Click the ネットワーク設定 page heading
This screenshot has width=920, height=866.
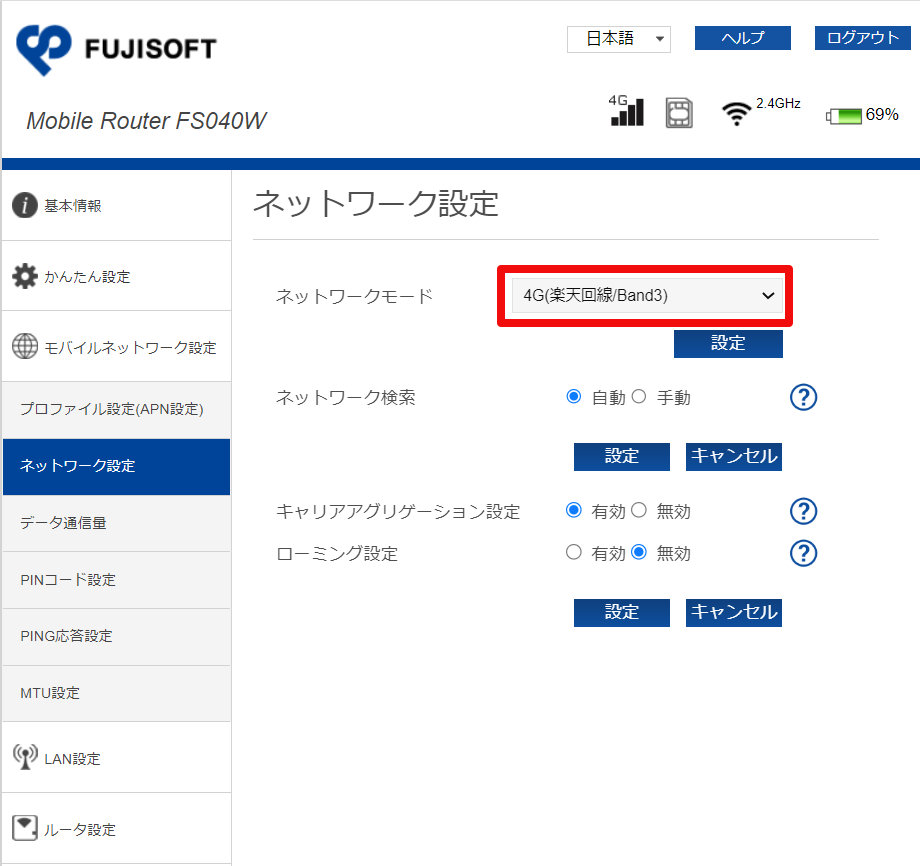coord(376,204)
